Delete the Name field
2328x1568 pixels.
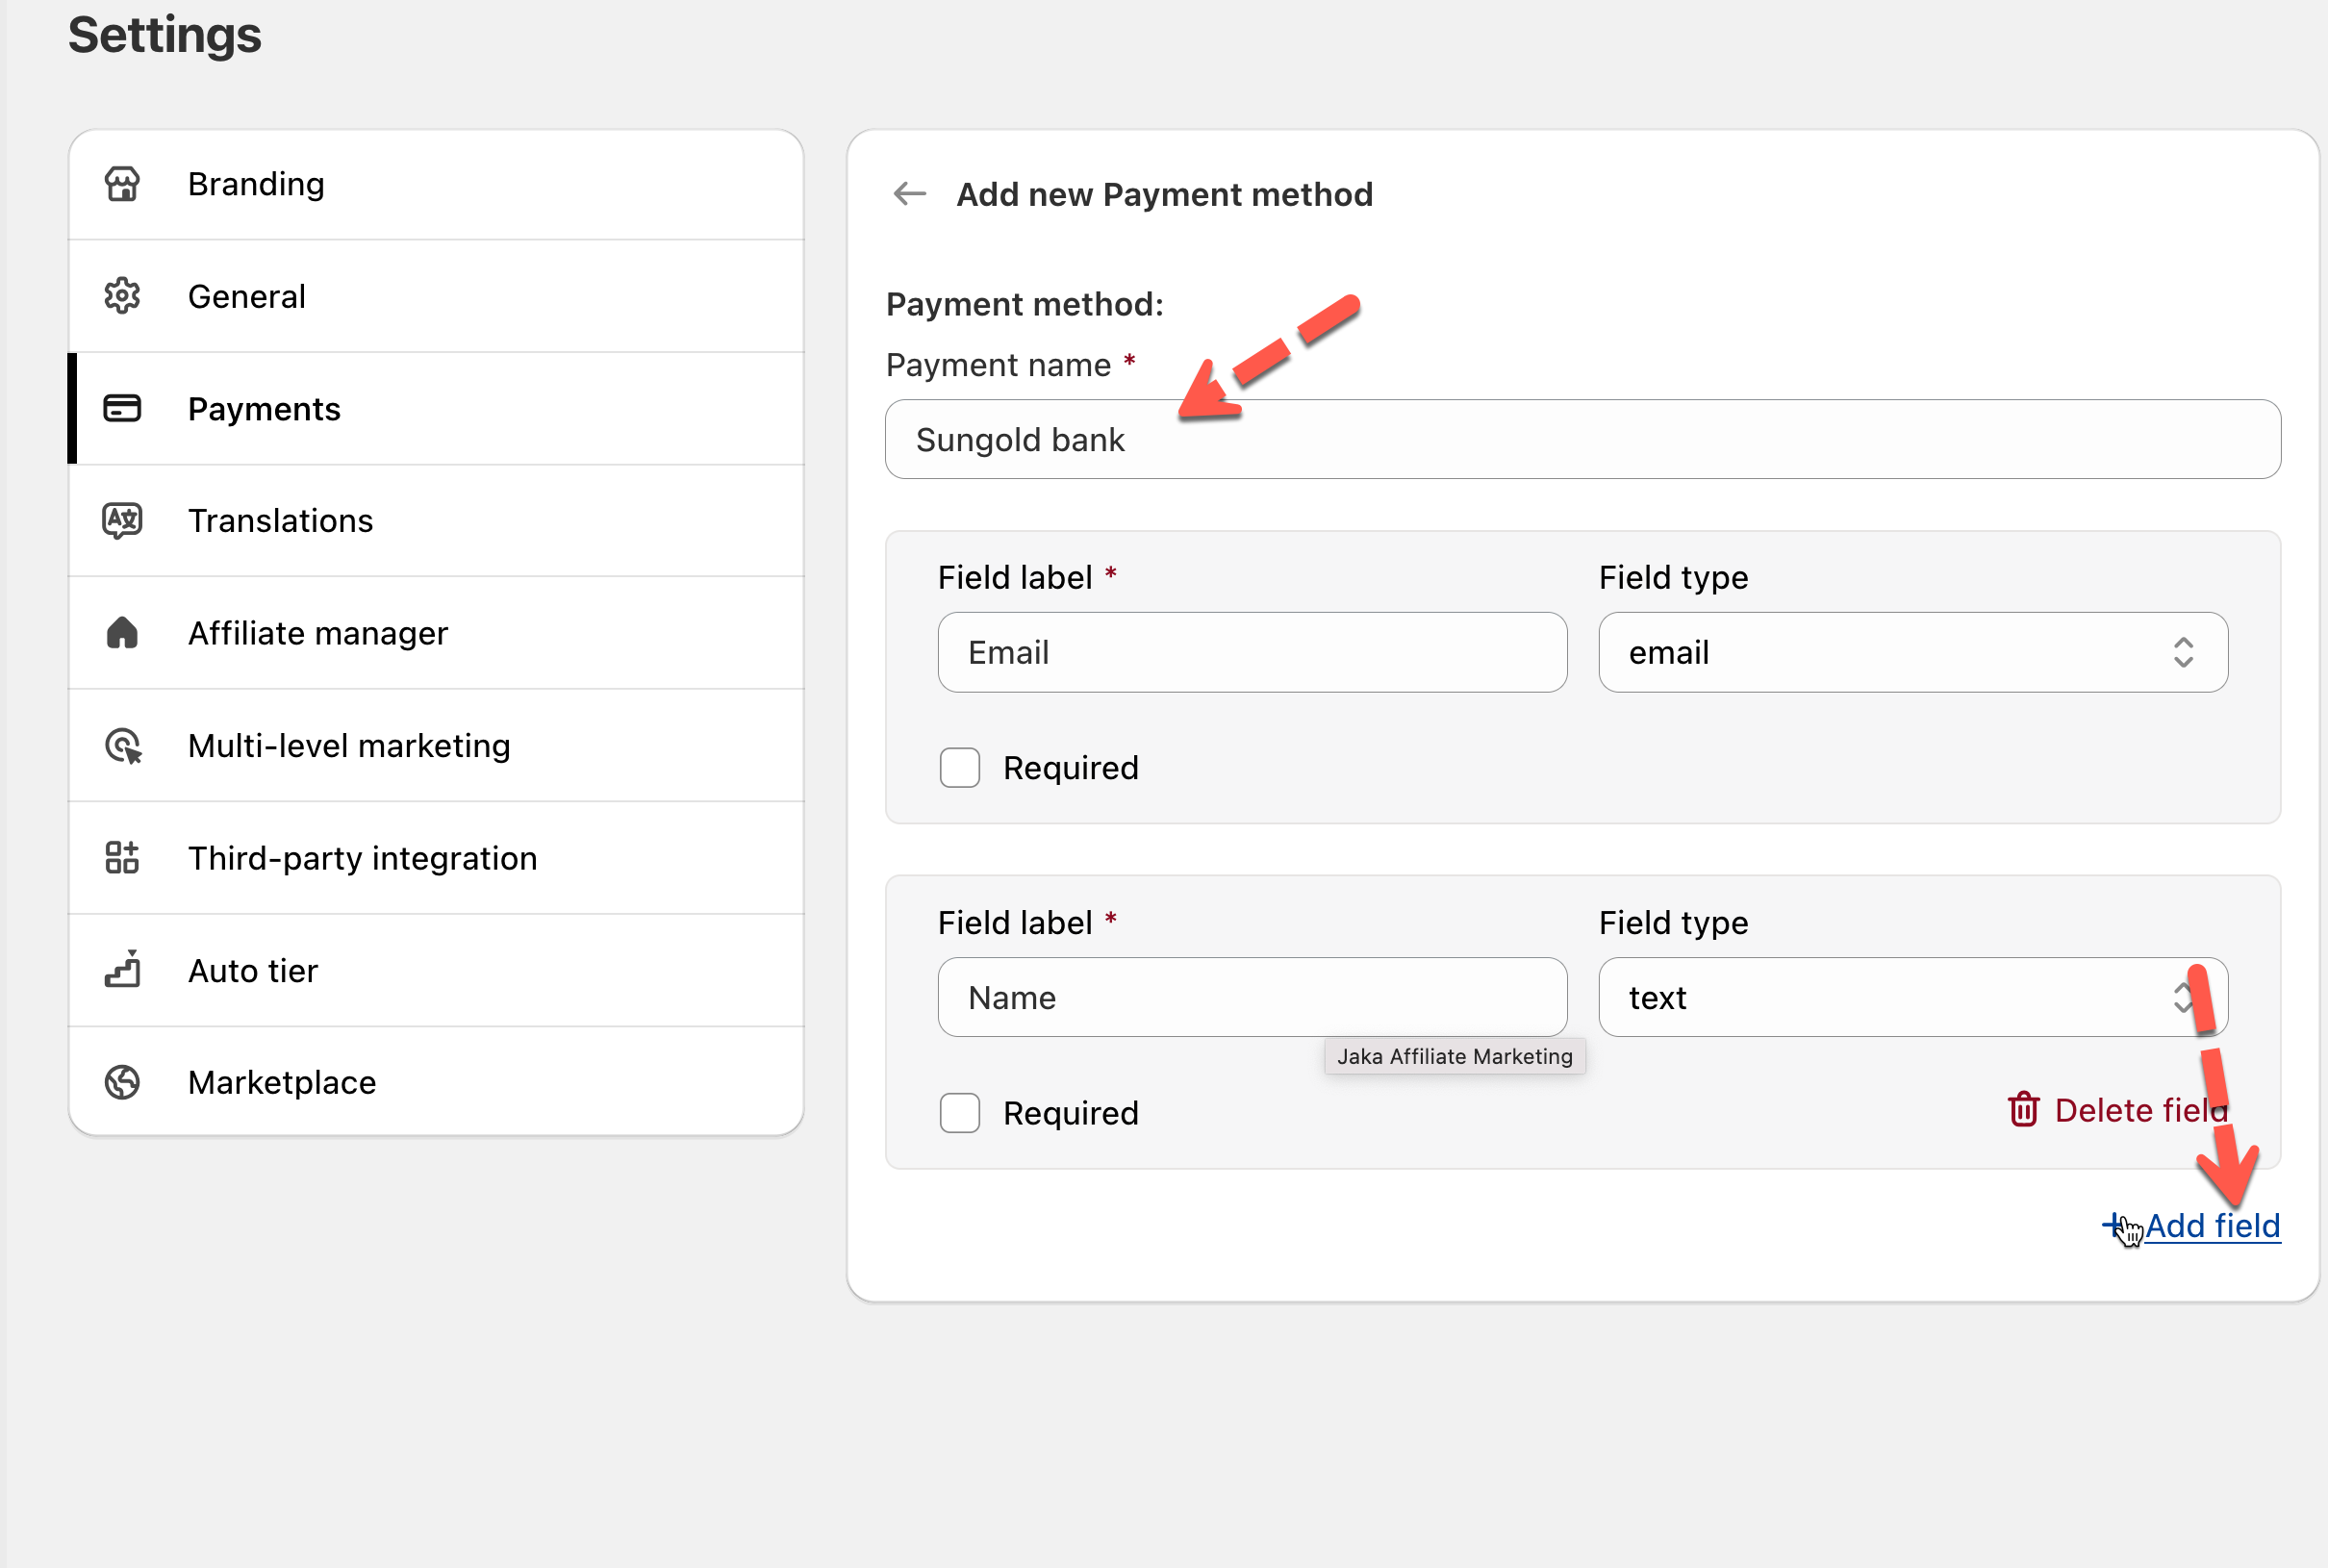pos(2117,1110)
